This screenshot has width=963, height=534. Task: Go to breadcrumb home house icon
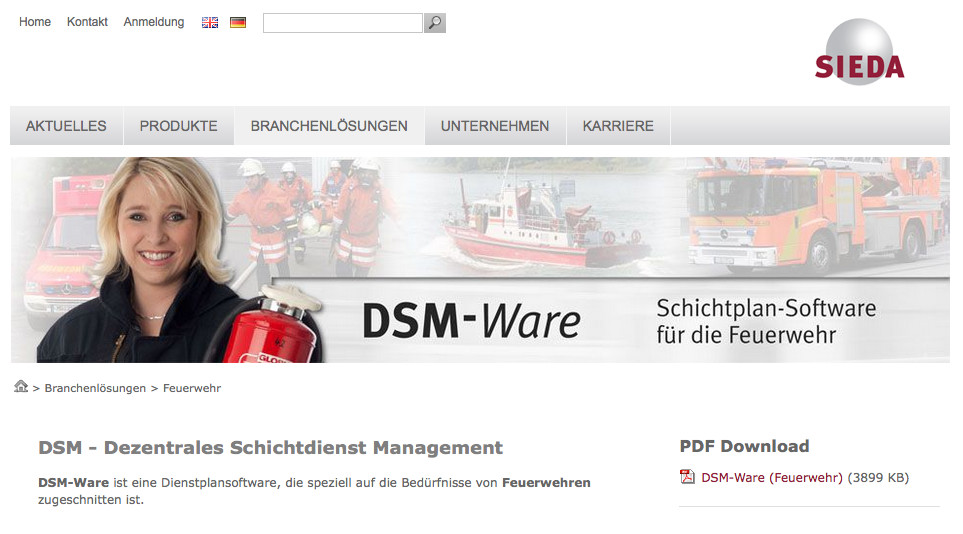[21, 387]
